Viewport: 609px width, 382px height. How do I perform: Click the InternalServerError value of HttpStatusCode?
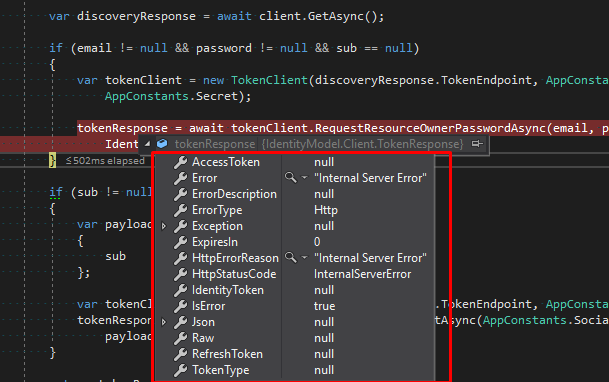(x=362, y=274)
